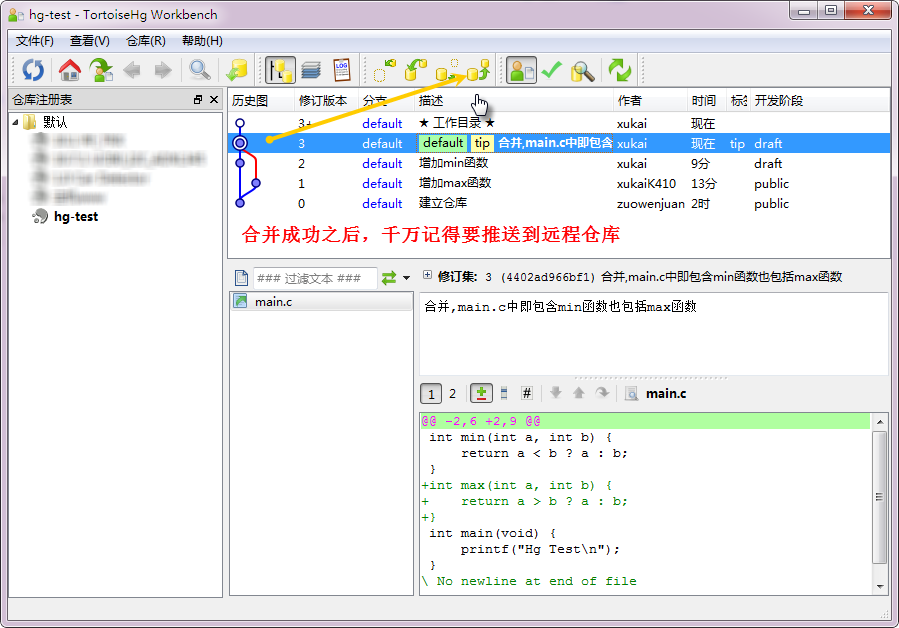Click the diff hunk header line

[x=645, y=421]
